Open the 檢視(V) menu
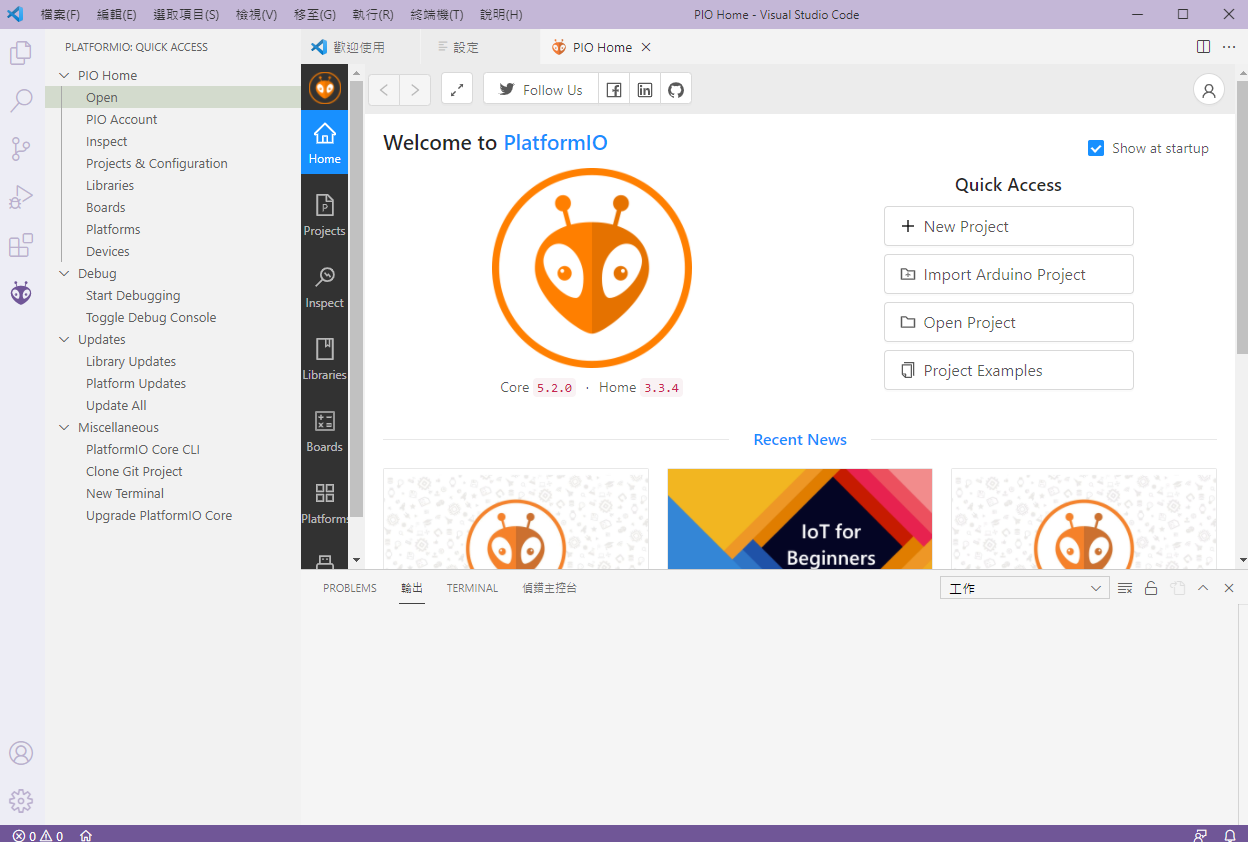The width and height of the screenshot is (1248, 842). click(256, 15)
